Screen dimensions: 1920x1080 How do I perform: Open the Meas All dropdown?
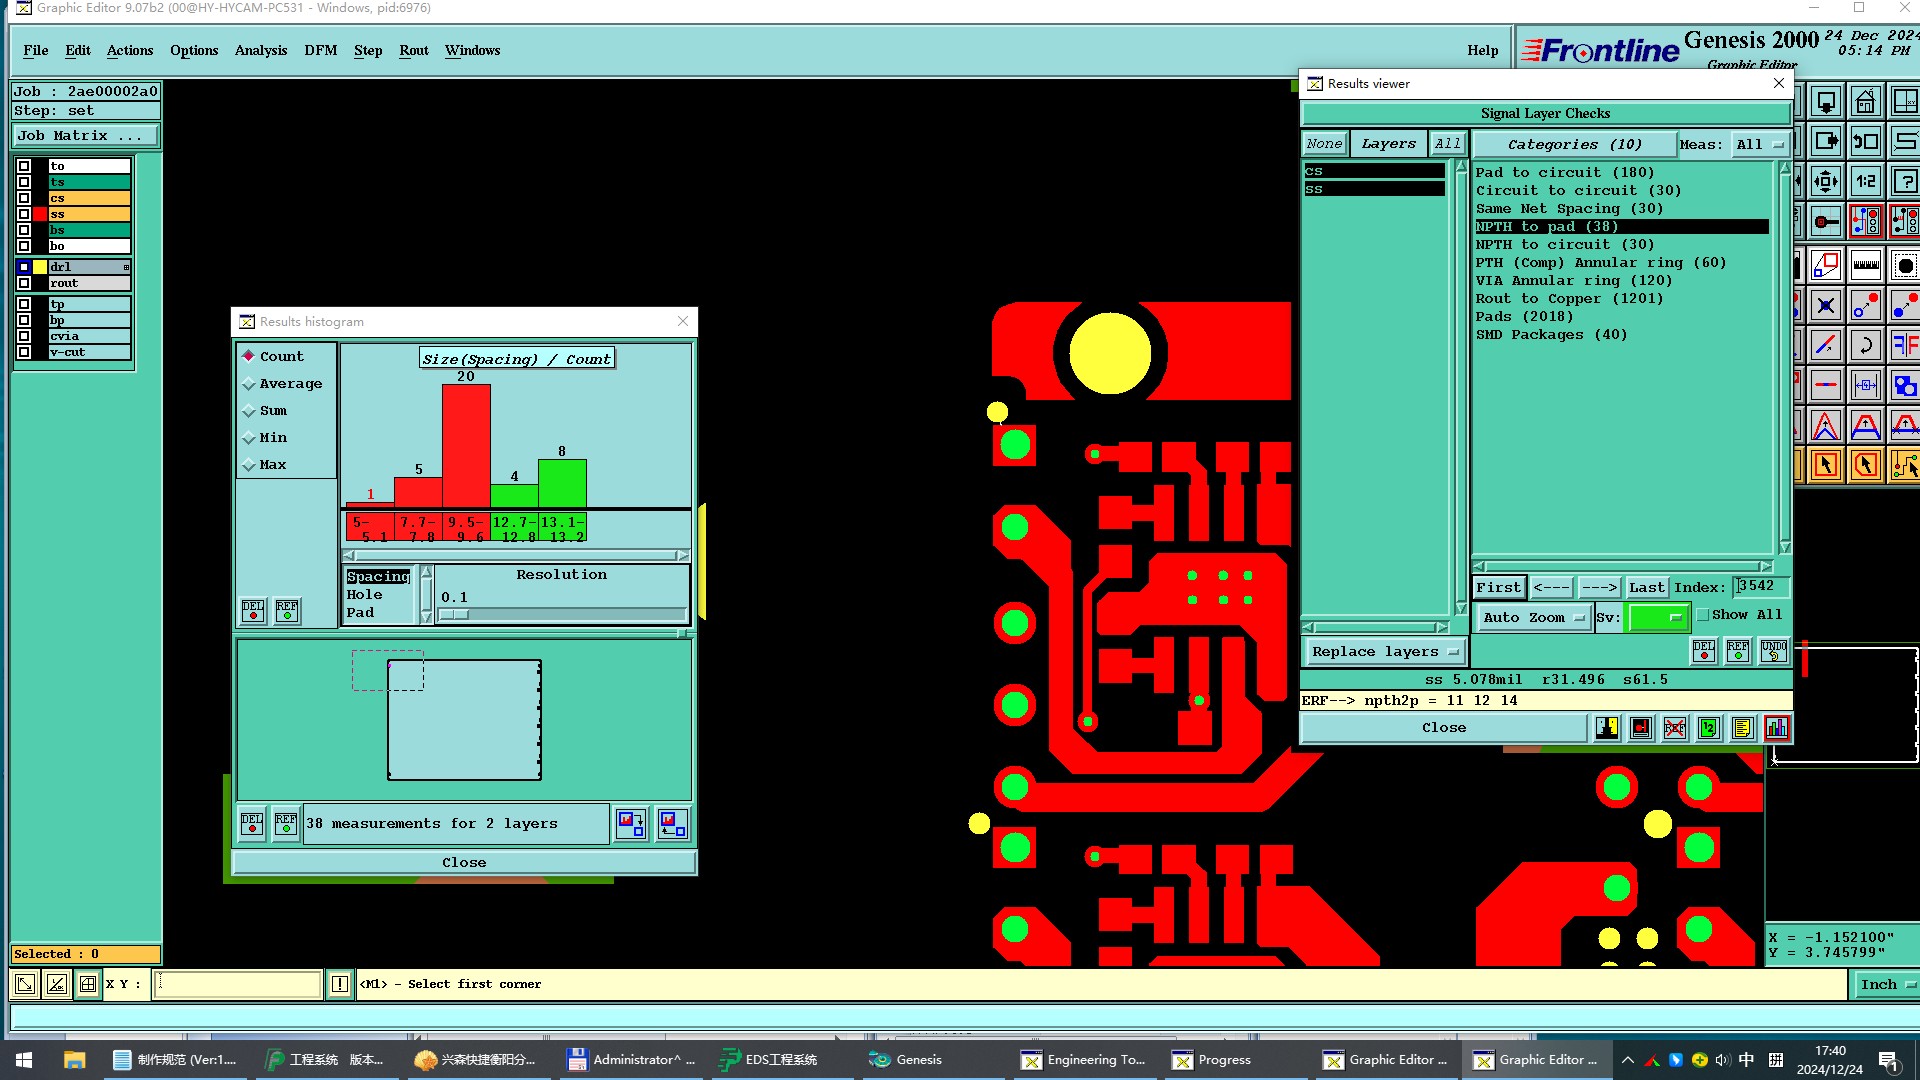pos(1760,144)
